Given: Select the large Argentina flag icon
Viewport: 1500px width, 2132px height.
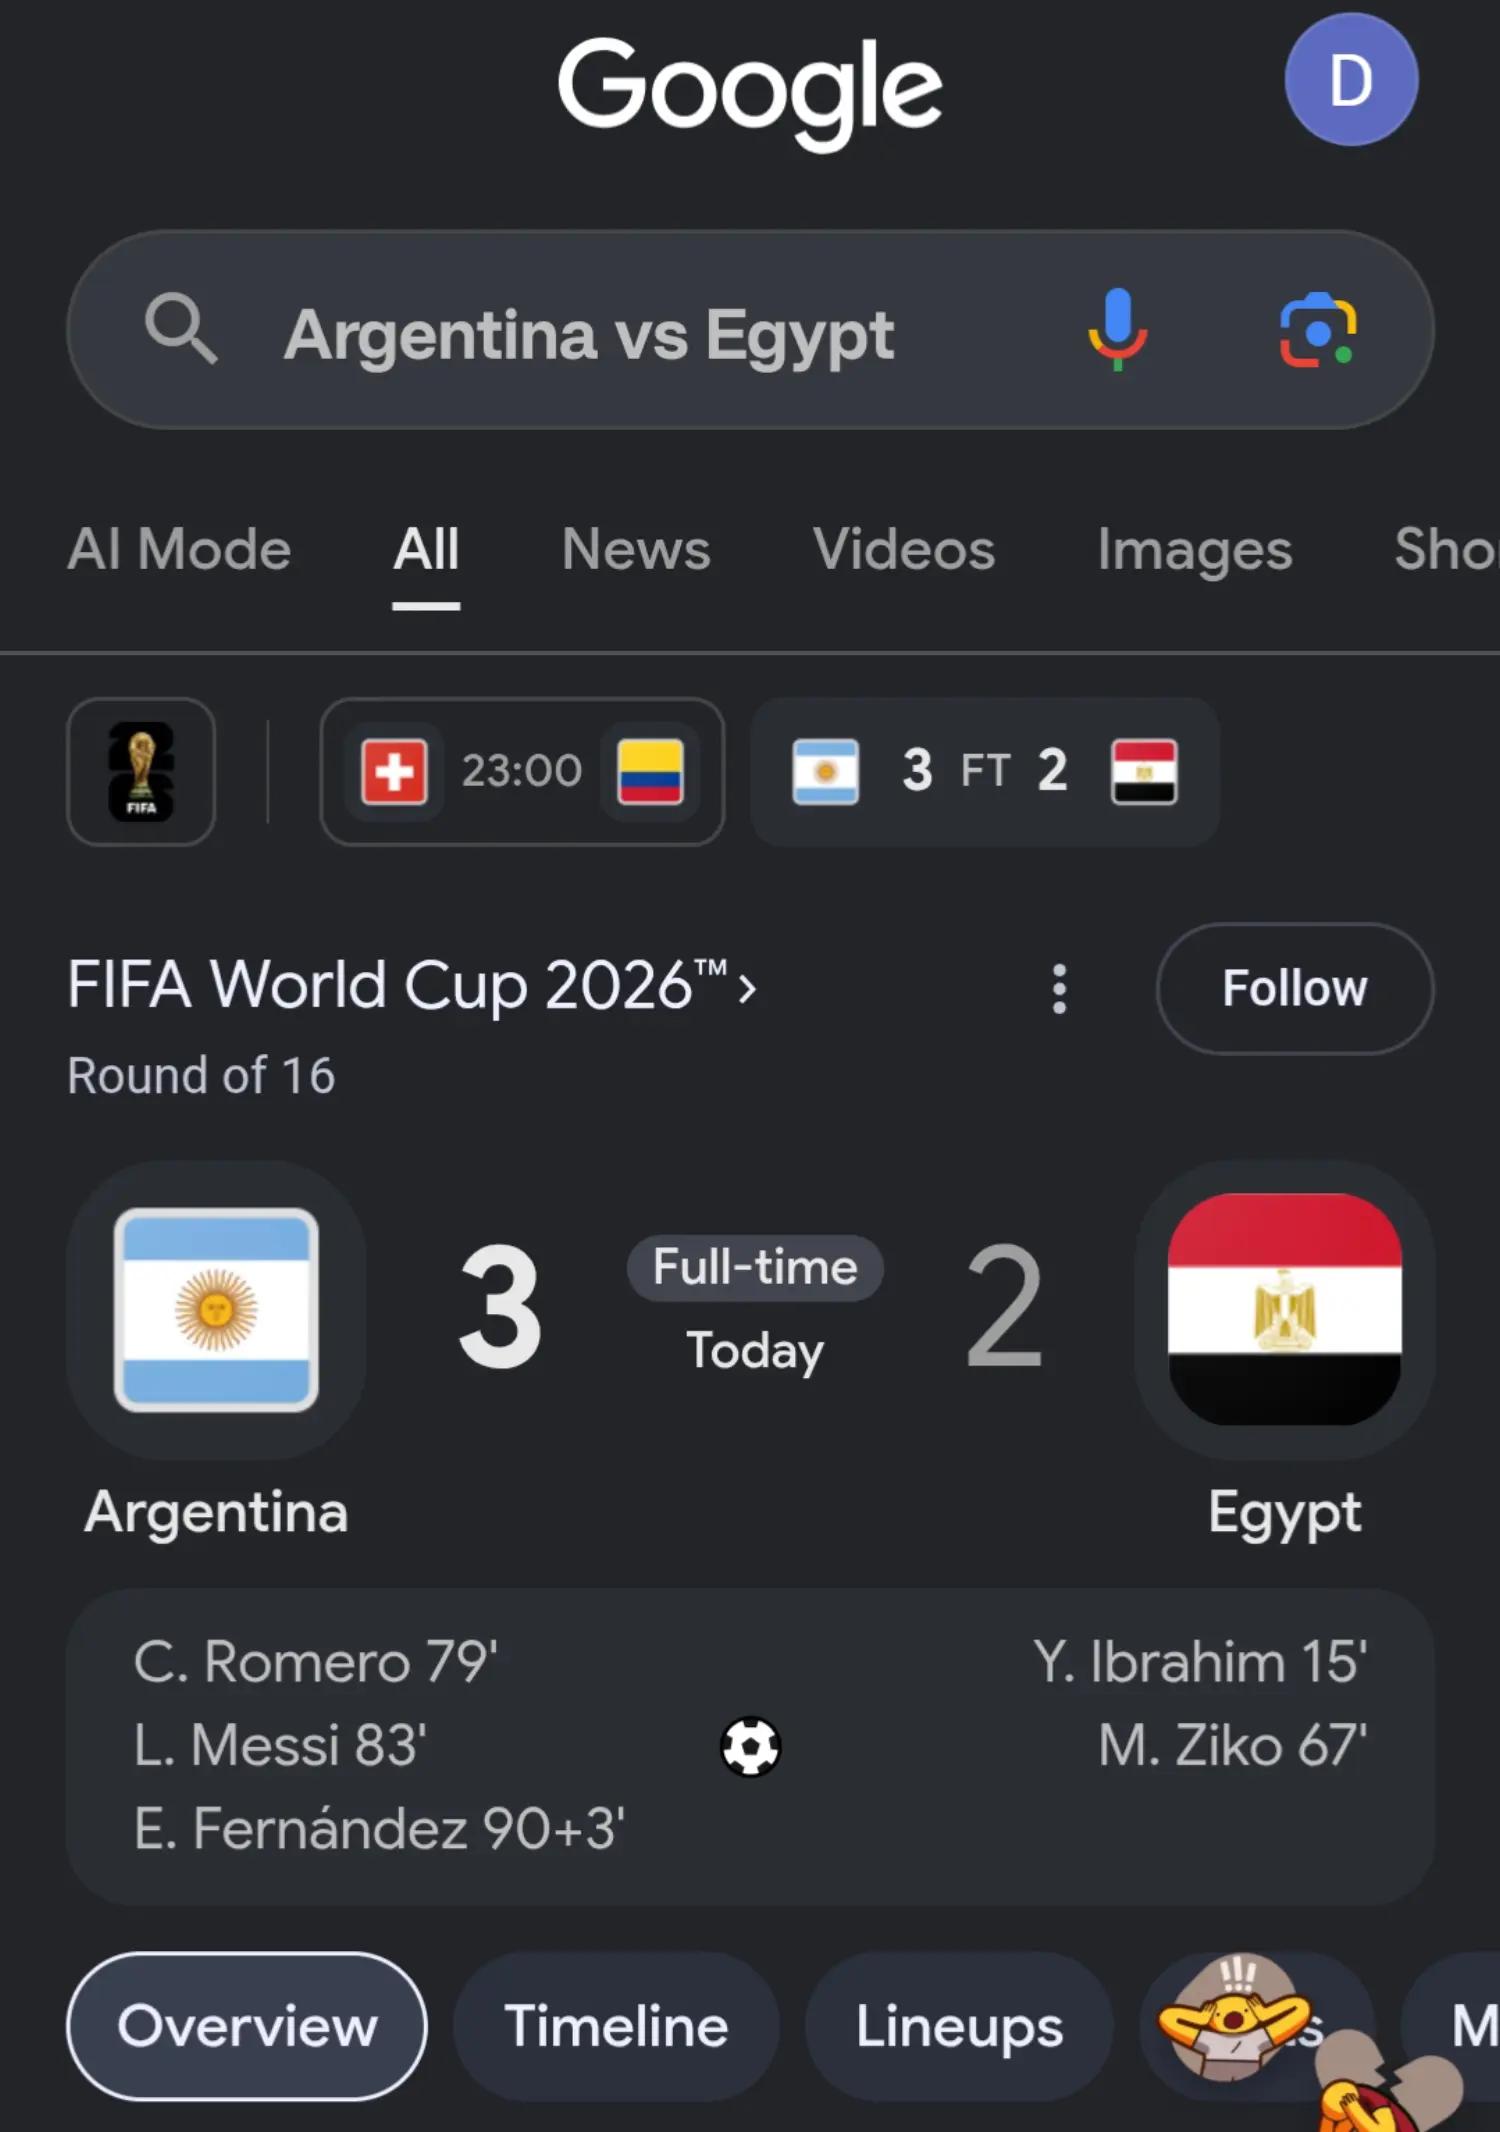Looking at the screenshot, I should pos(216,1310).
